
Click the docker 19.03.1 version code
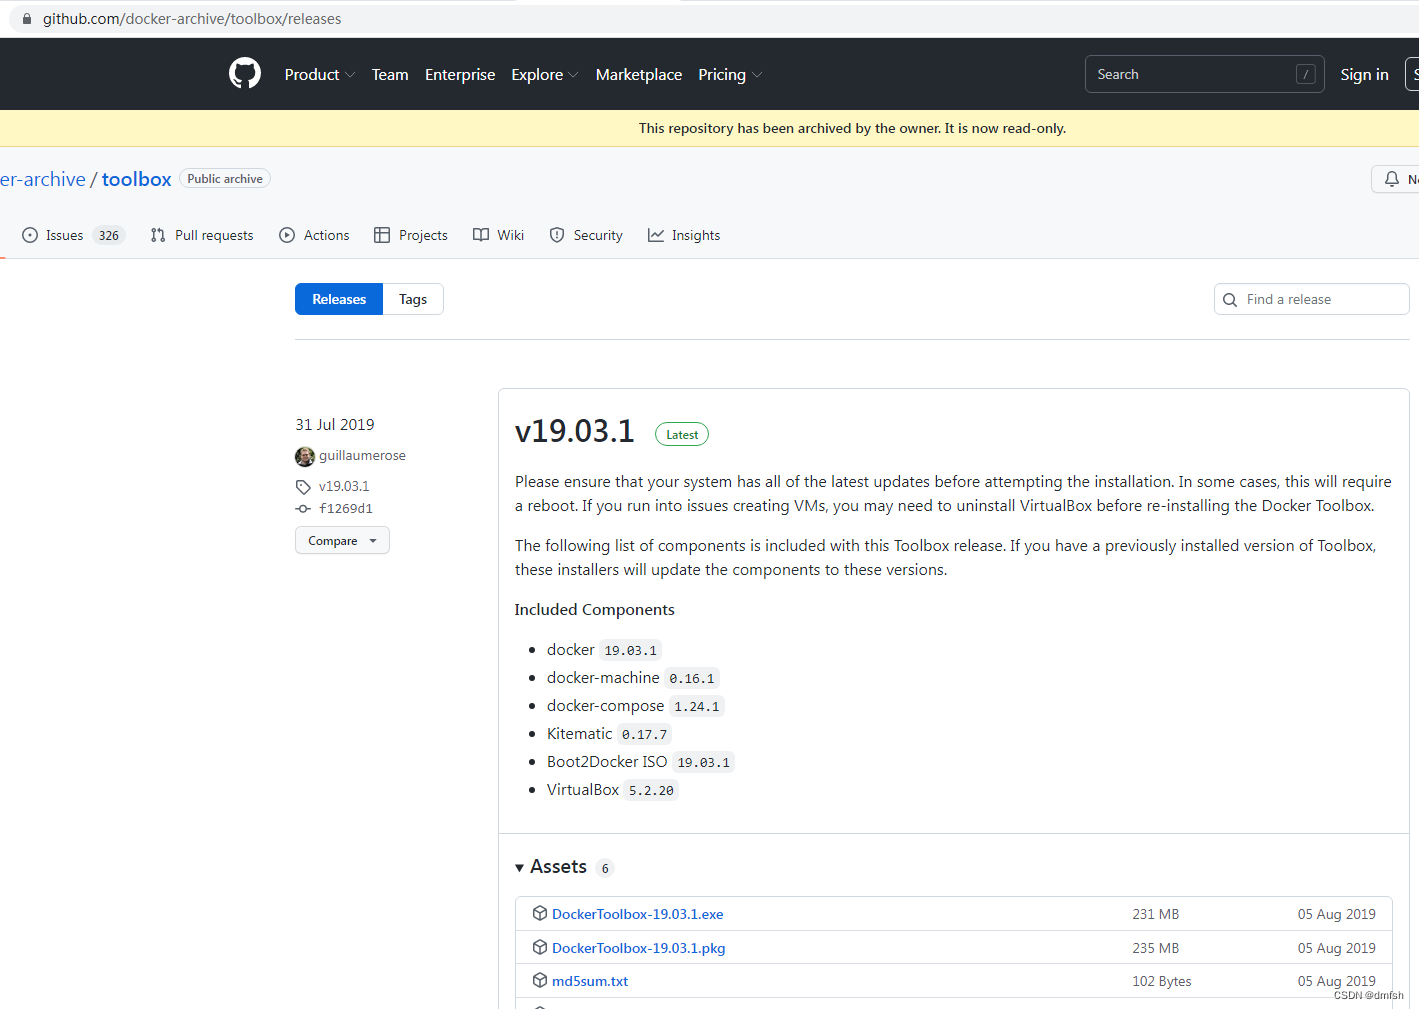(631, 650)
